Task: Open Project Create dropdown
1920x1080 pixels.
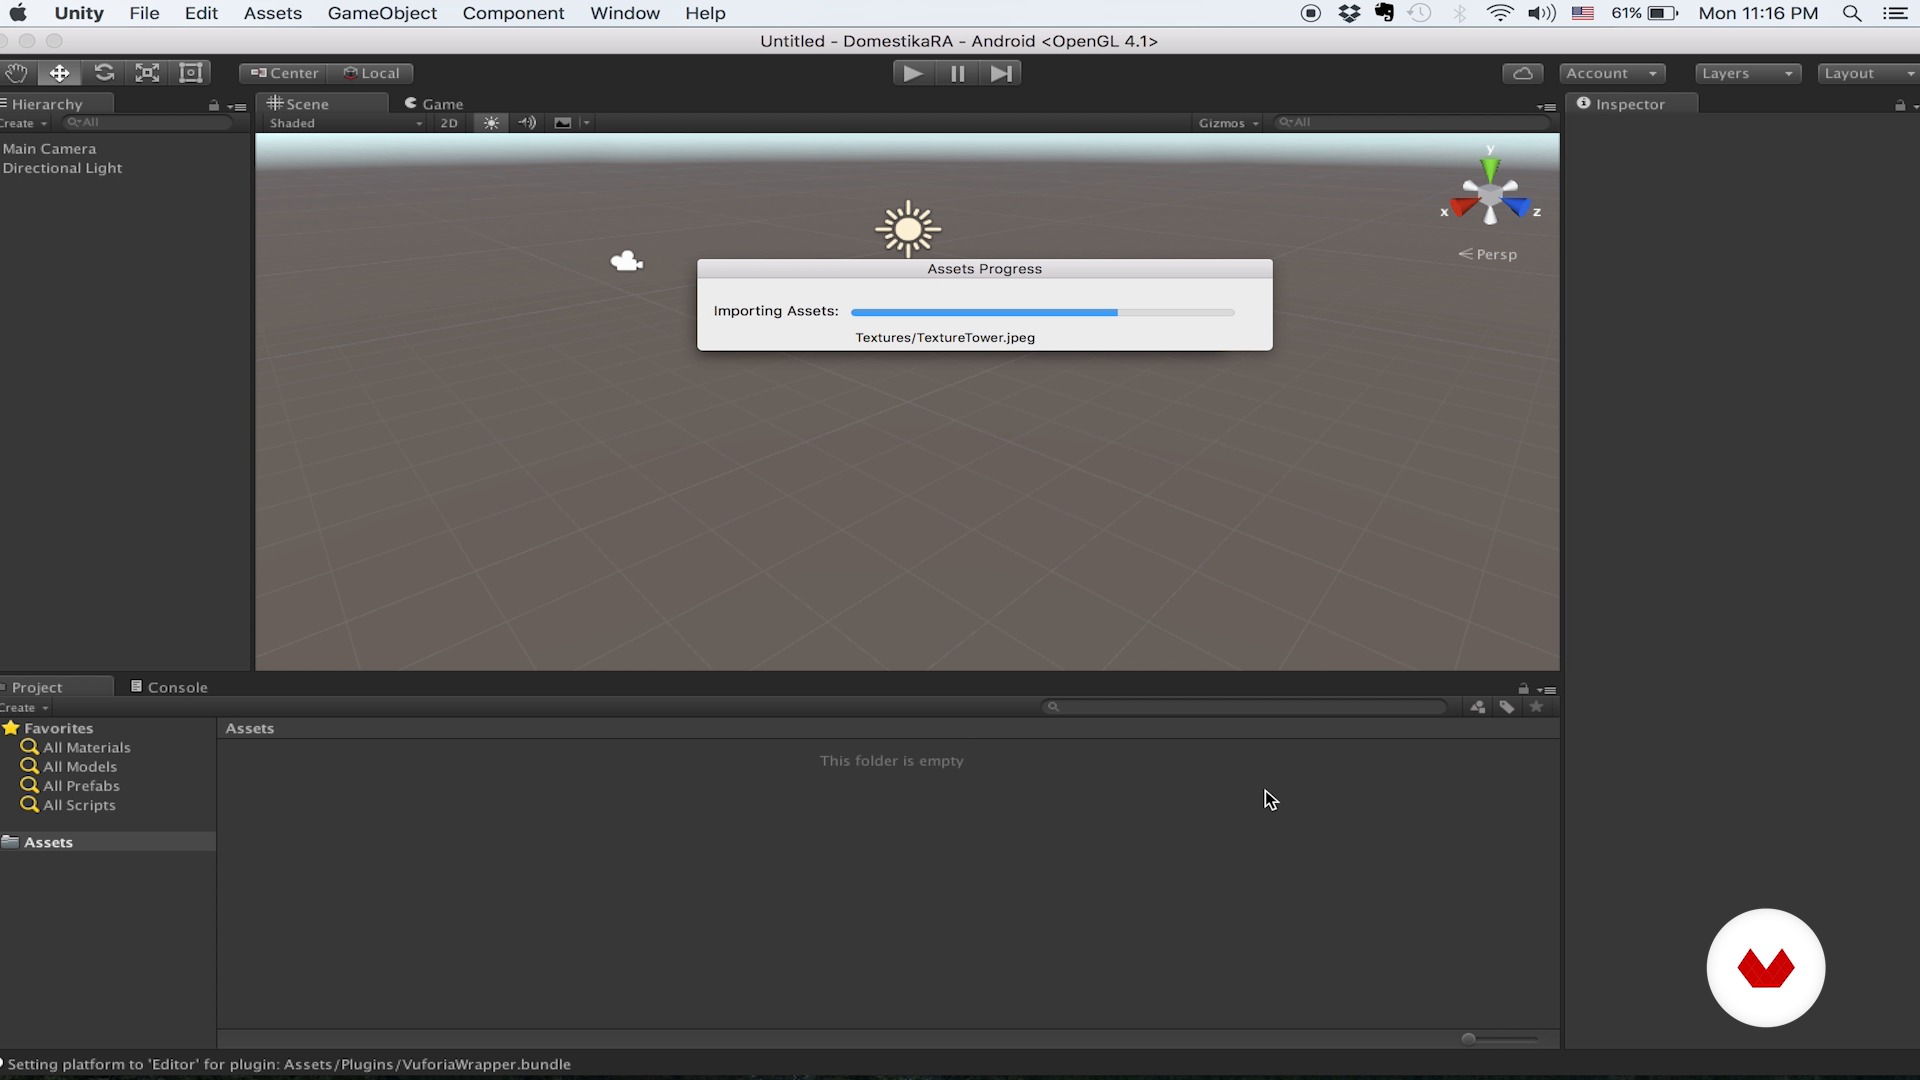Action: [23, 707]
